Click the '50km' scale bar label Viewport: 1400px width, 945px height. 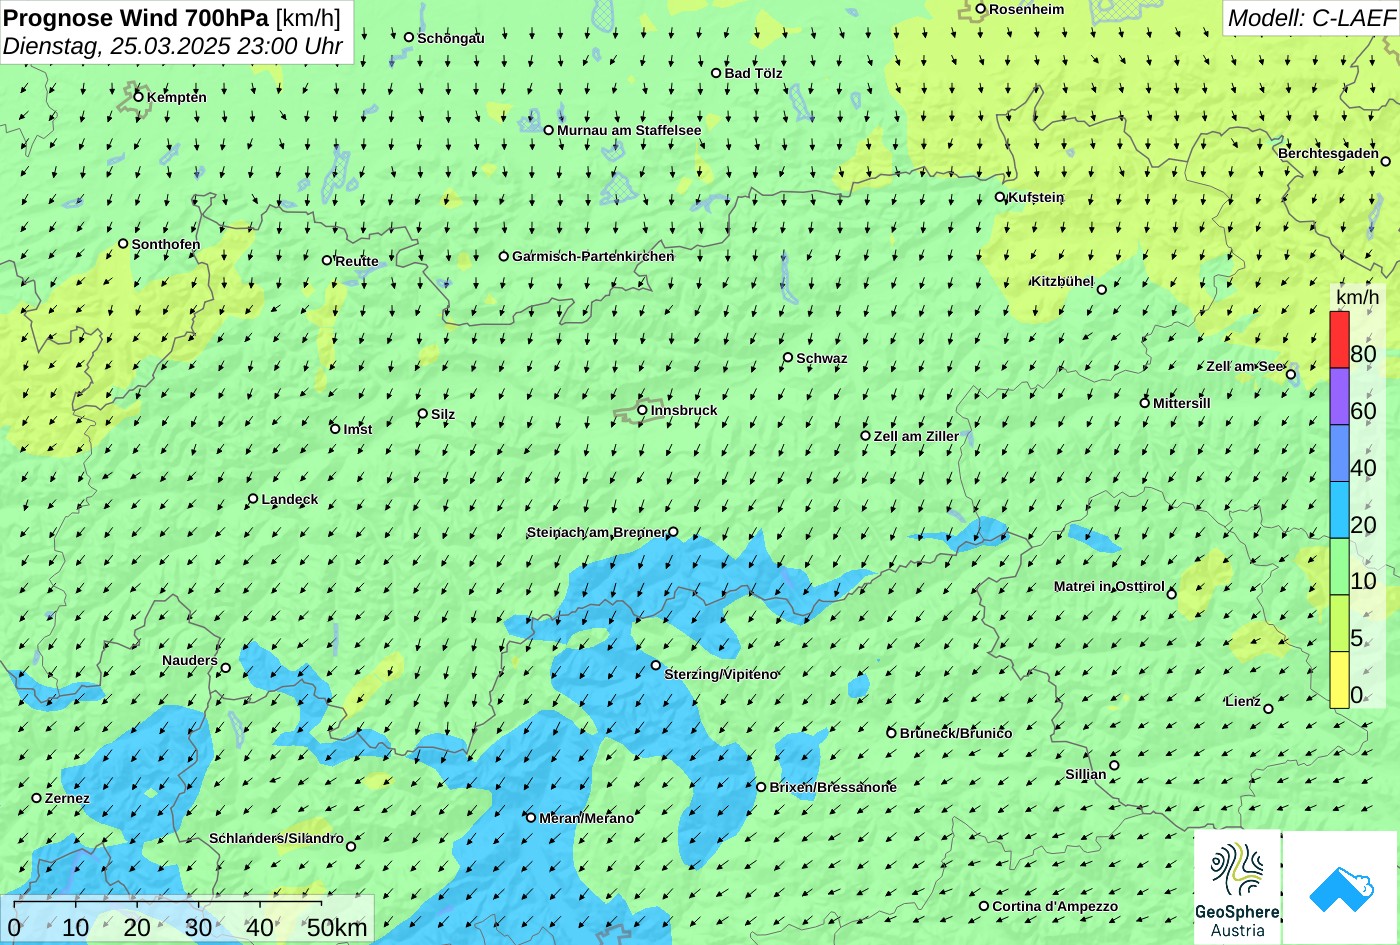tap(337, 928)
